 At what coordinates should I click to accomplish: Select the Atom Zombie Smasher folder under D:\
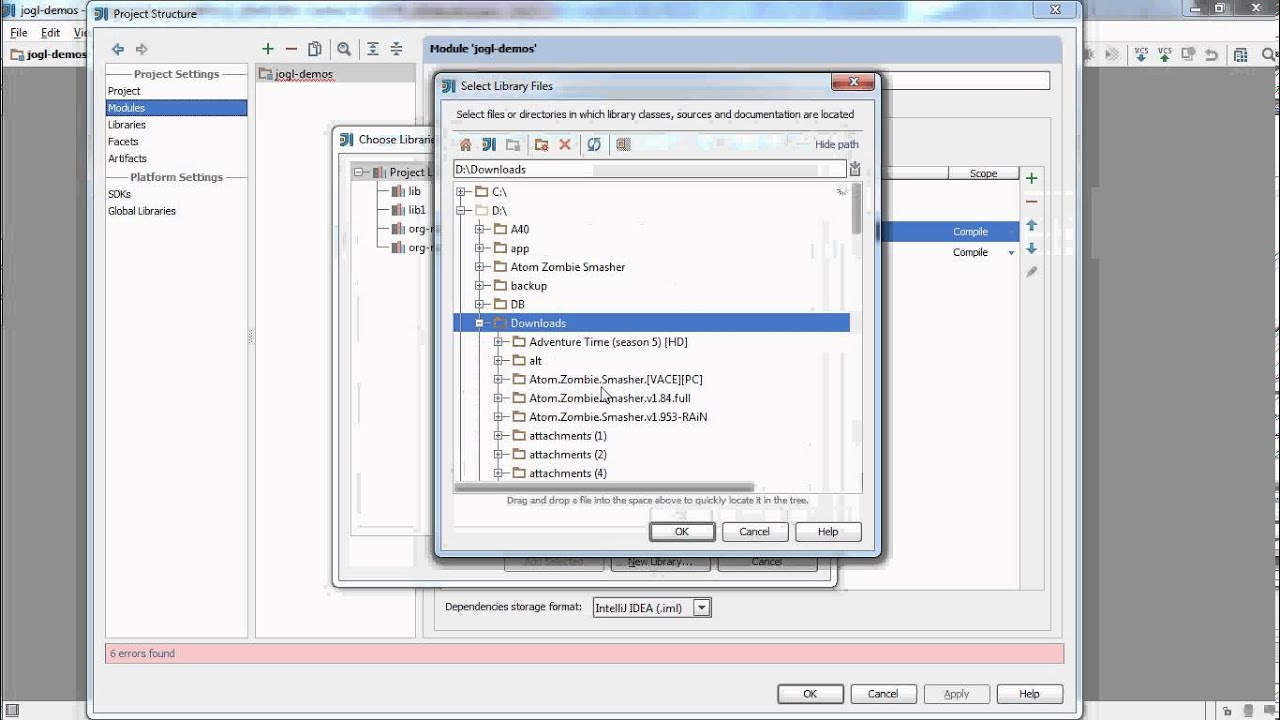pyautogui.click(x=568, y=267)
